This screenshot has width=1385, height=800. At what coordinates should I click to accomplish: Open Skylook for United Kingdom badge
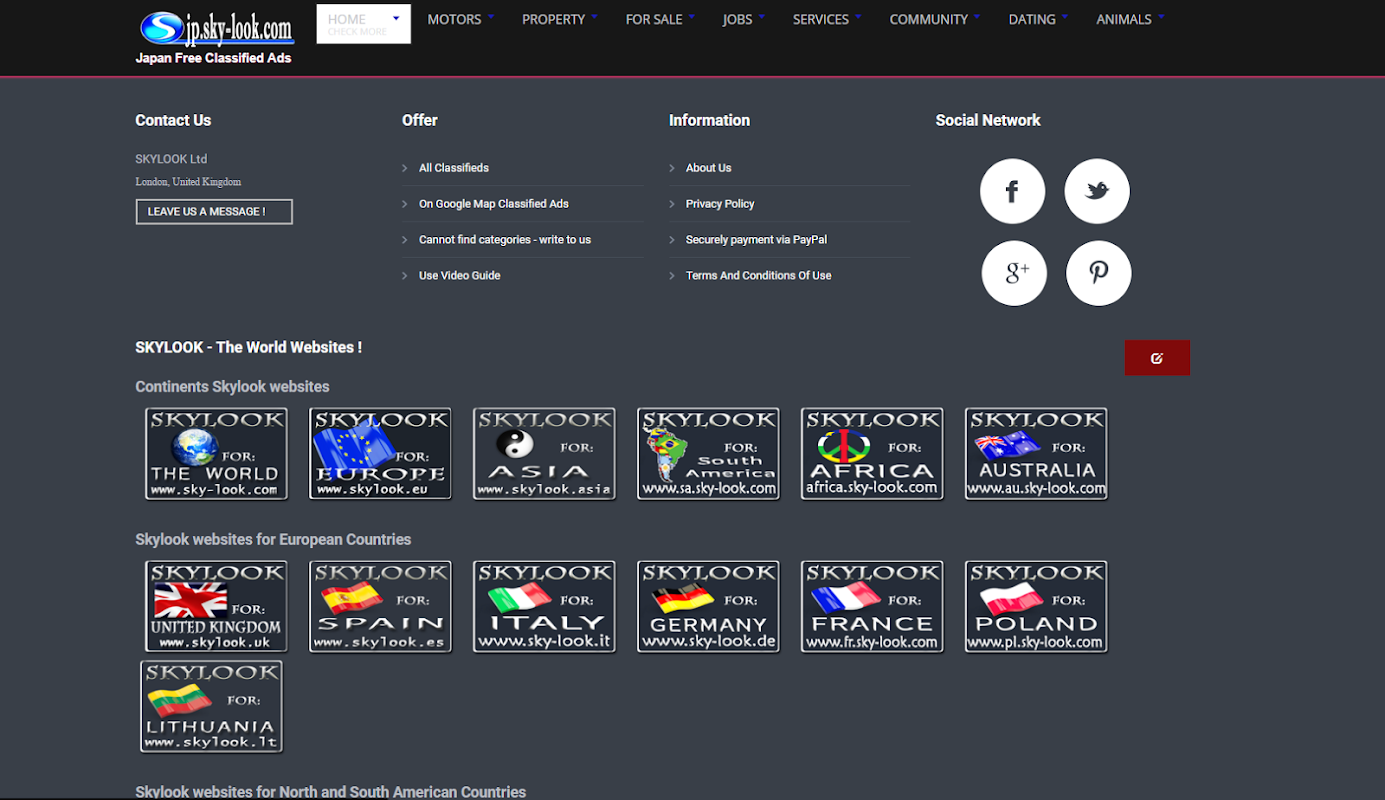(216, 606)
